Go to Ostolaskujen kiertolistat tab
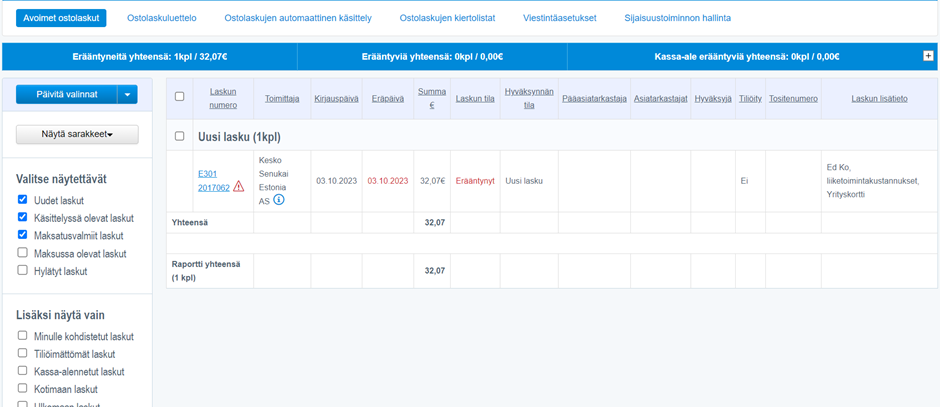 click(x=447, y=18)
